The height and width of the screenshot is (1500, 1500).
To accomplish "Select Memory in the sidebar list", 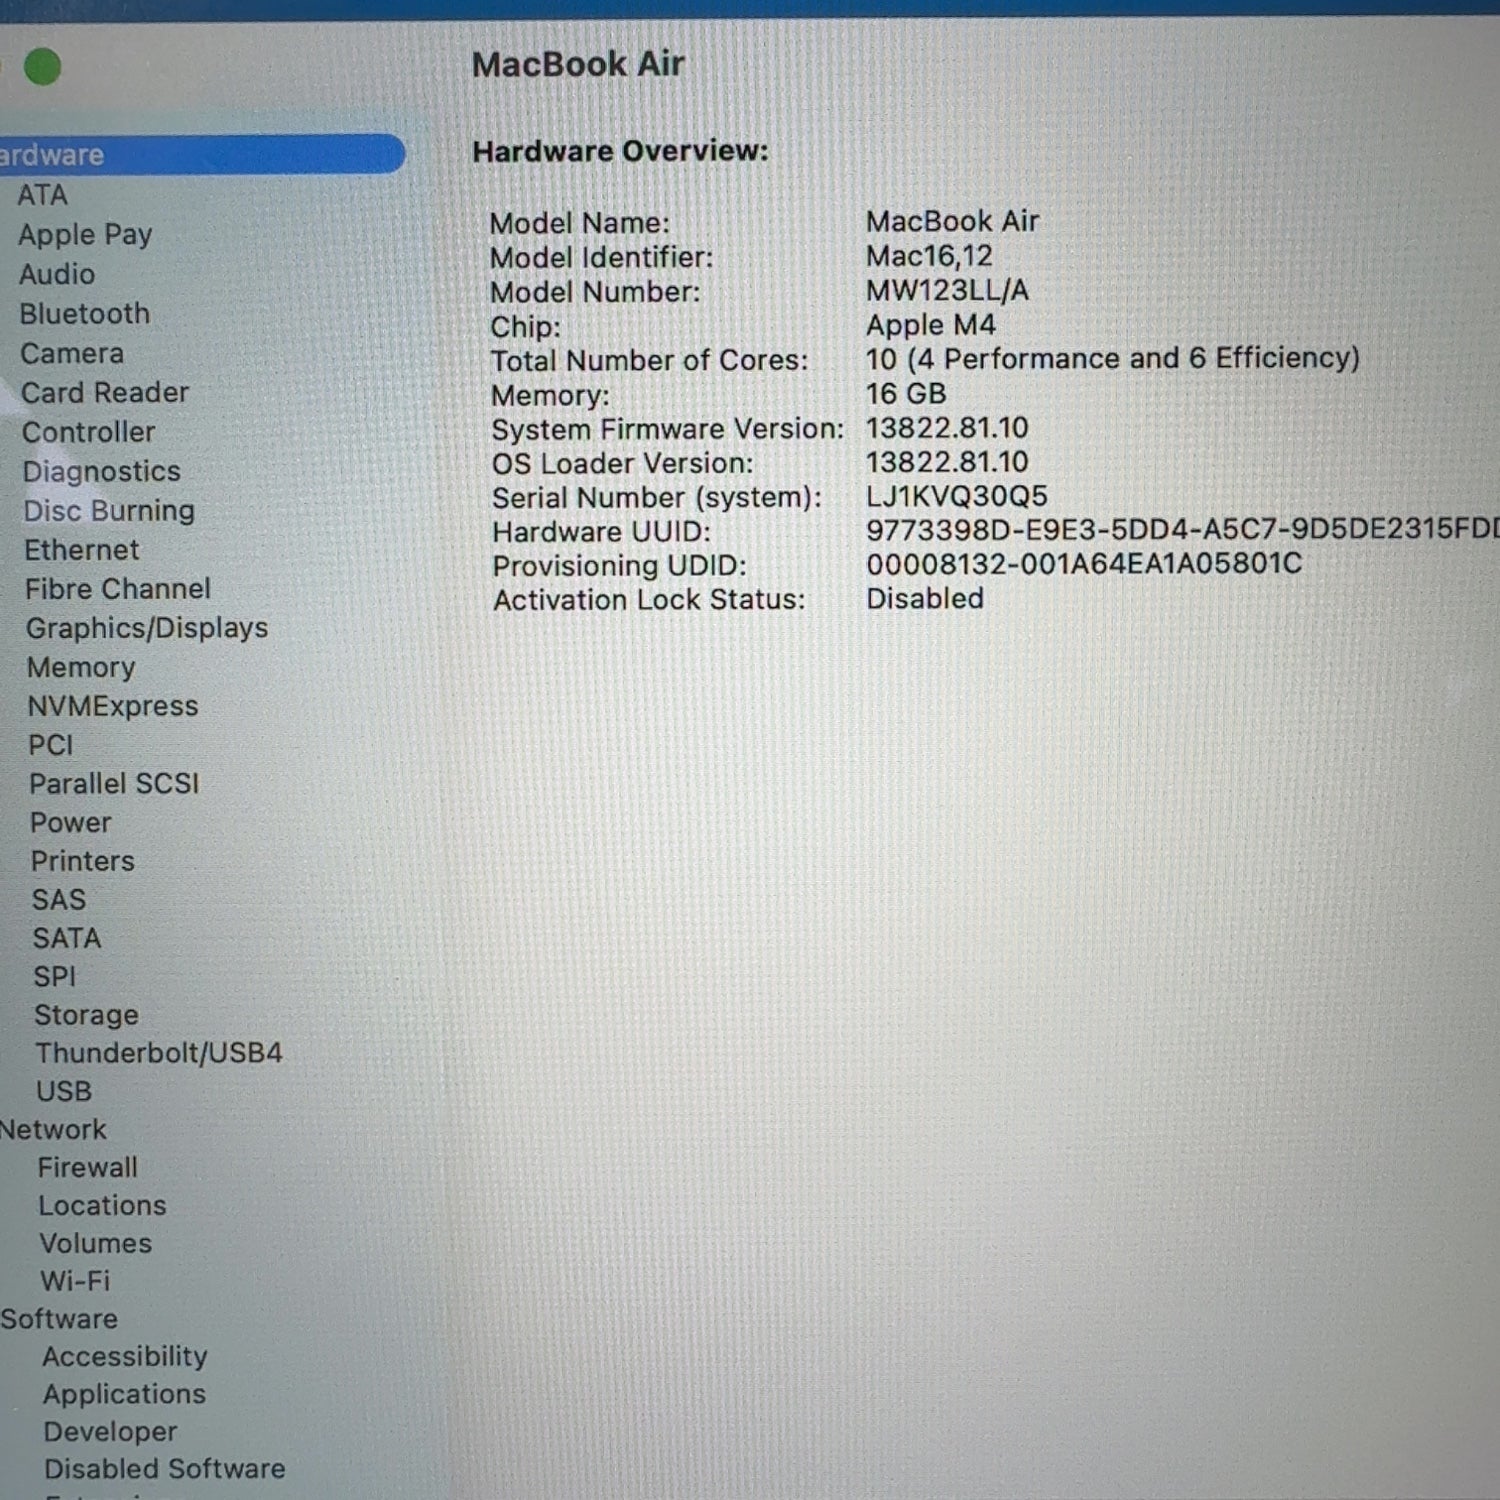I will (x=80, y=667).
